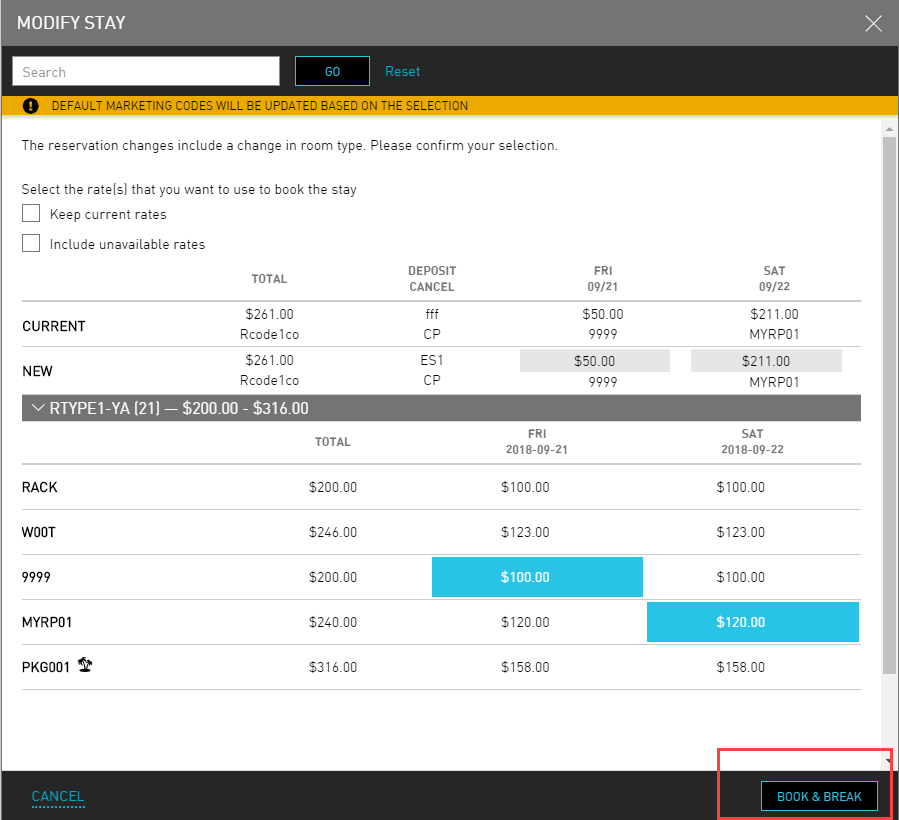
Task: Click highlighted 9999 Friday $100.00 cell
Action: (537, 577)
